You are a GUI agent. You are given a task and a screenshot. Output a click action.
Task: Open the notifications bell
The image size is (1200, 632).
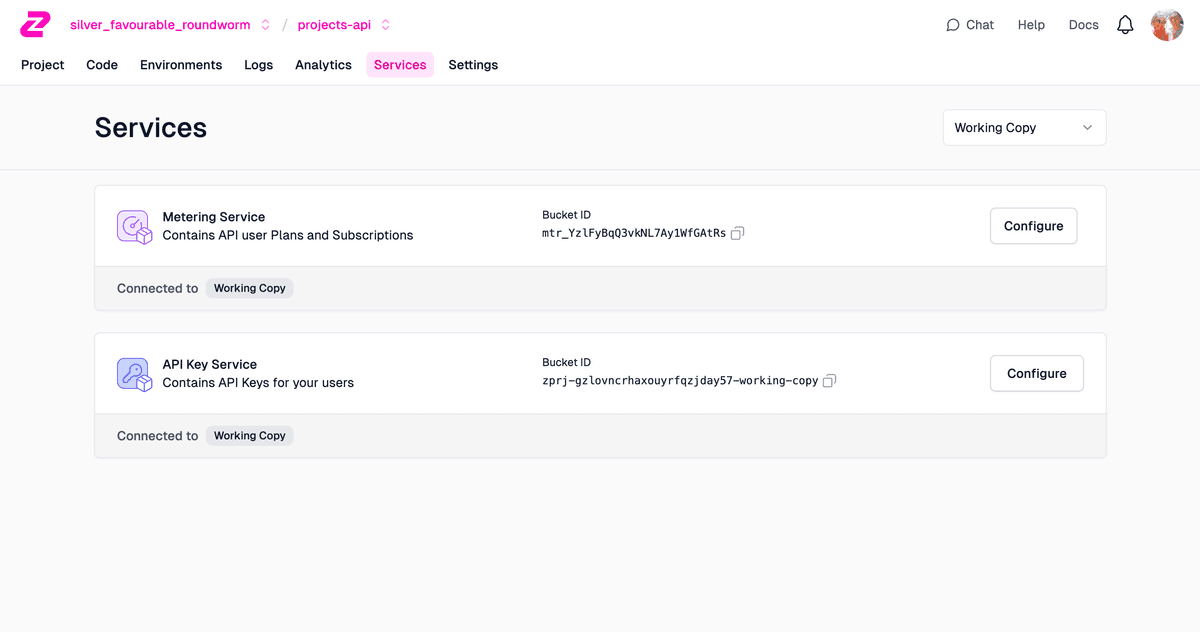[x=1125, y=25]
